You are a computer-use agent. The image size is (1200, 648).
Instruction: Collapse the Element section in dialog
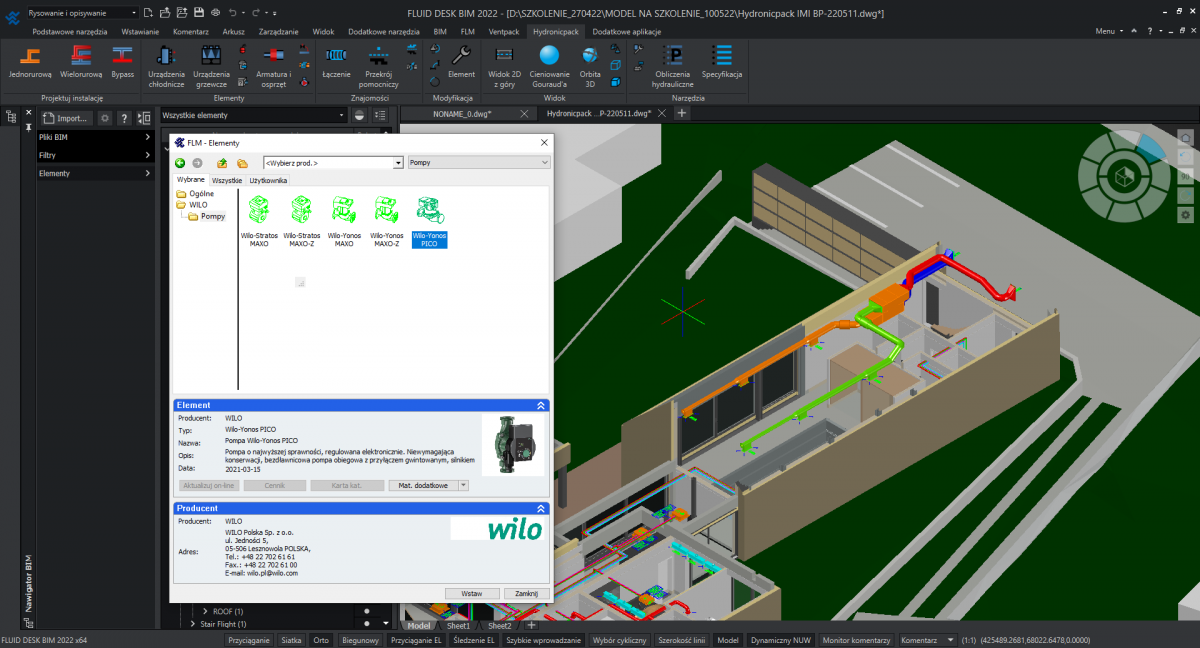tap(541, 405)
